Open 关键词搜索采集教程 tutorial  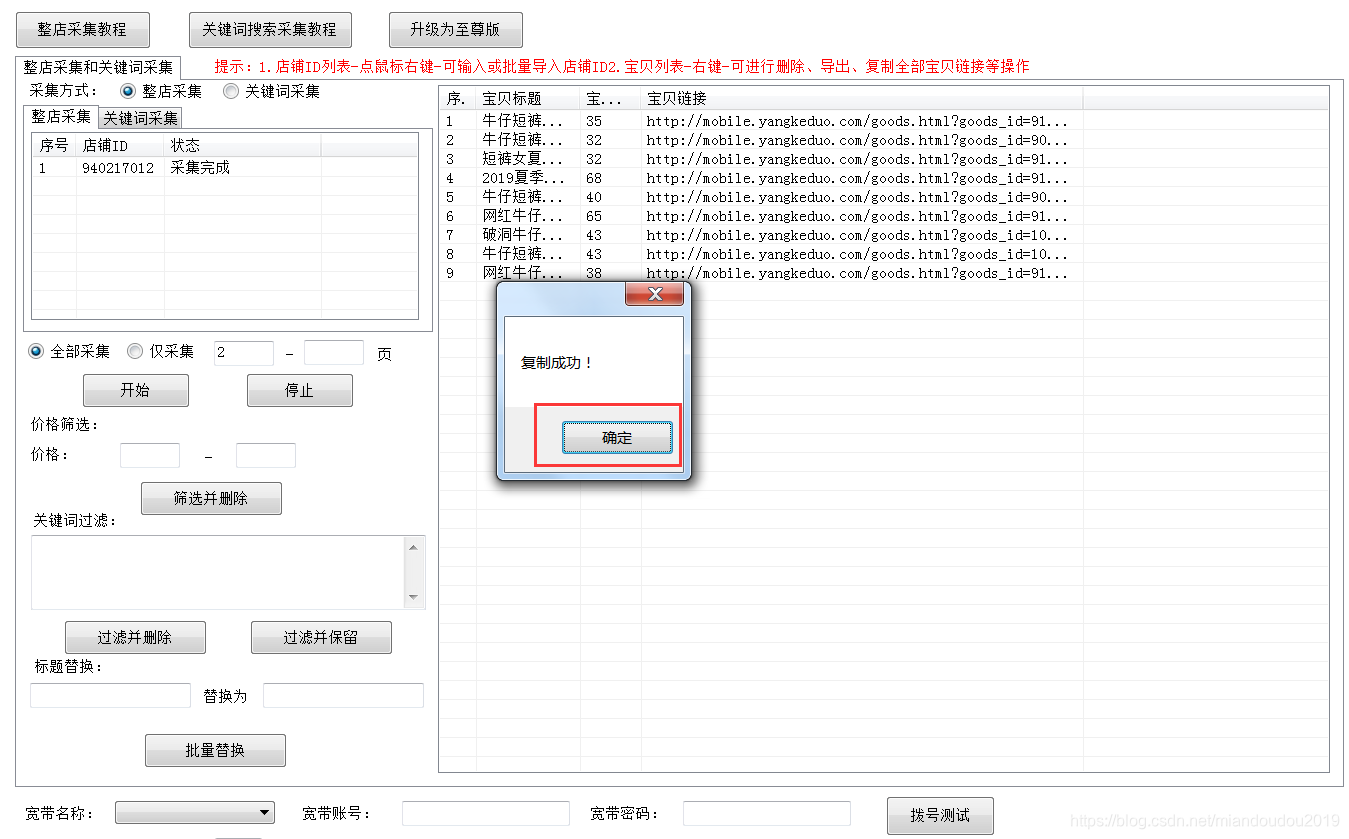270,30
